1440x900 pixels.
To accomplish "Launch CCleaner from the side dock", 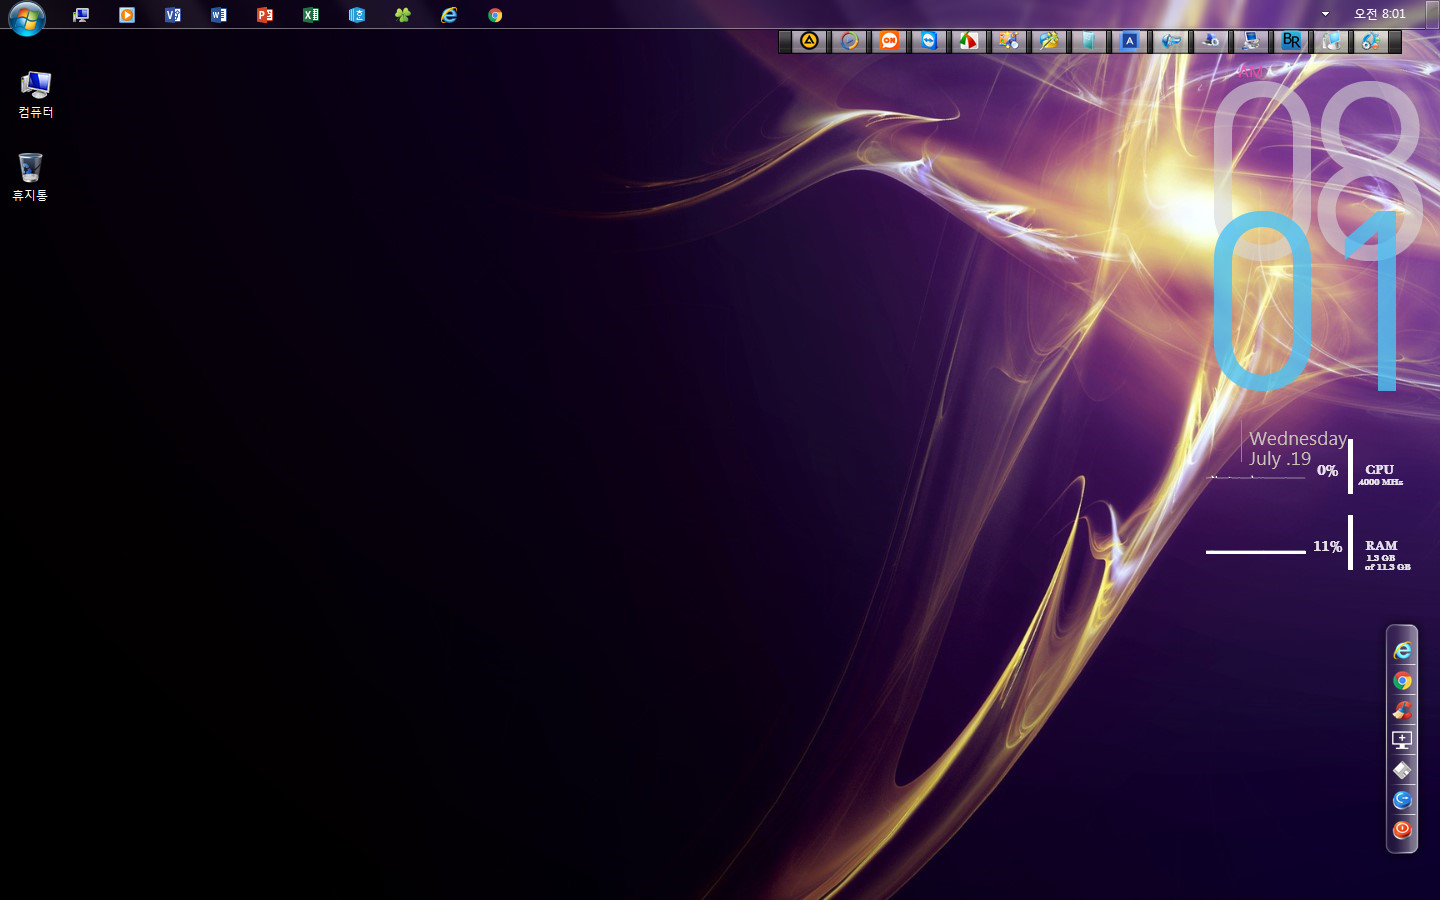I will 1402,710.
